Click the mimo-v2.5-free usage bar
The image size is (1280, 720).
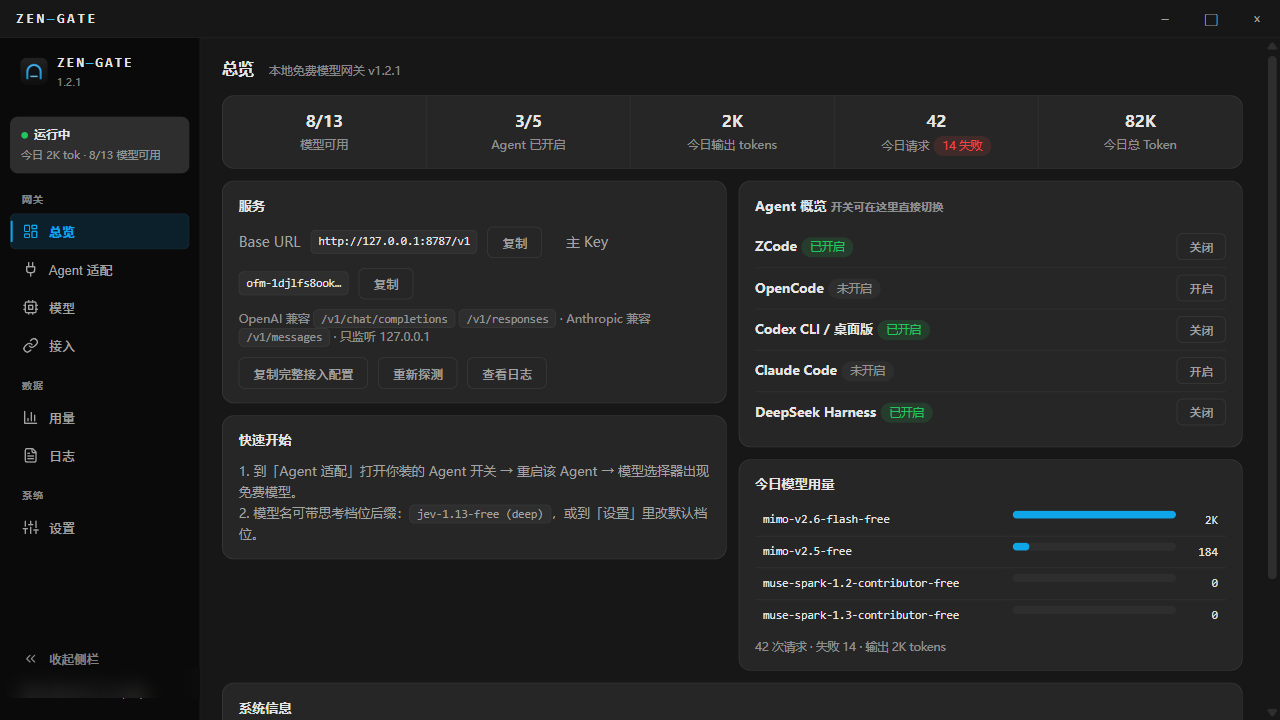tap(1094, 547)
